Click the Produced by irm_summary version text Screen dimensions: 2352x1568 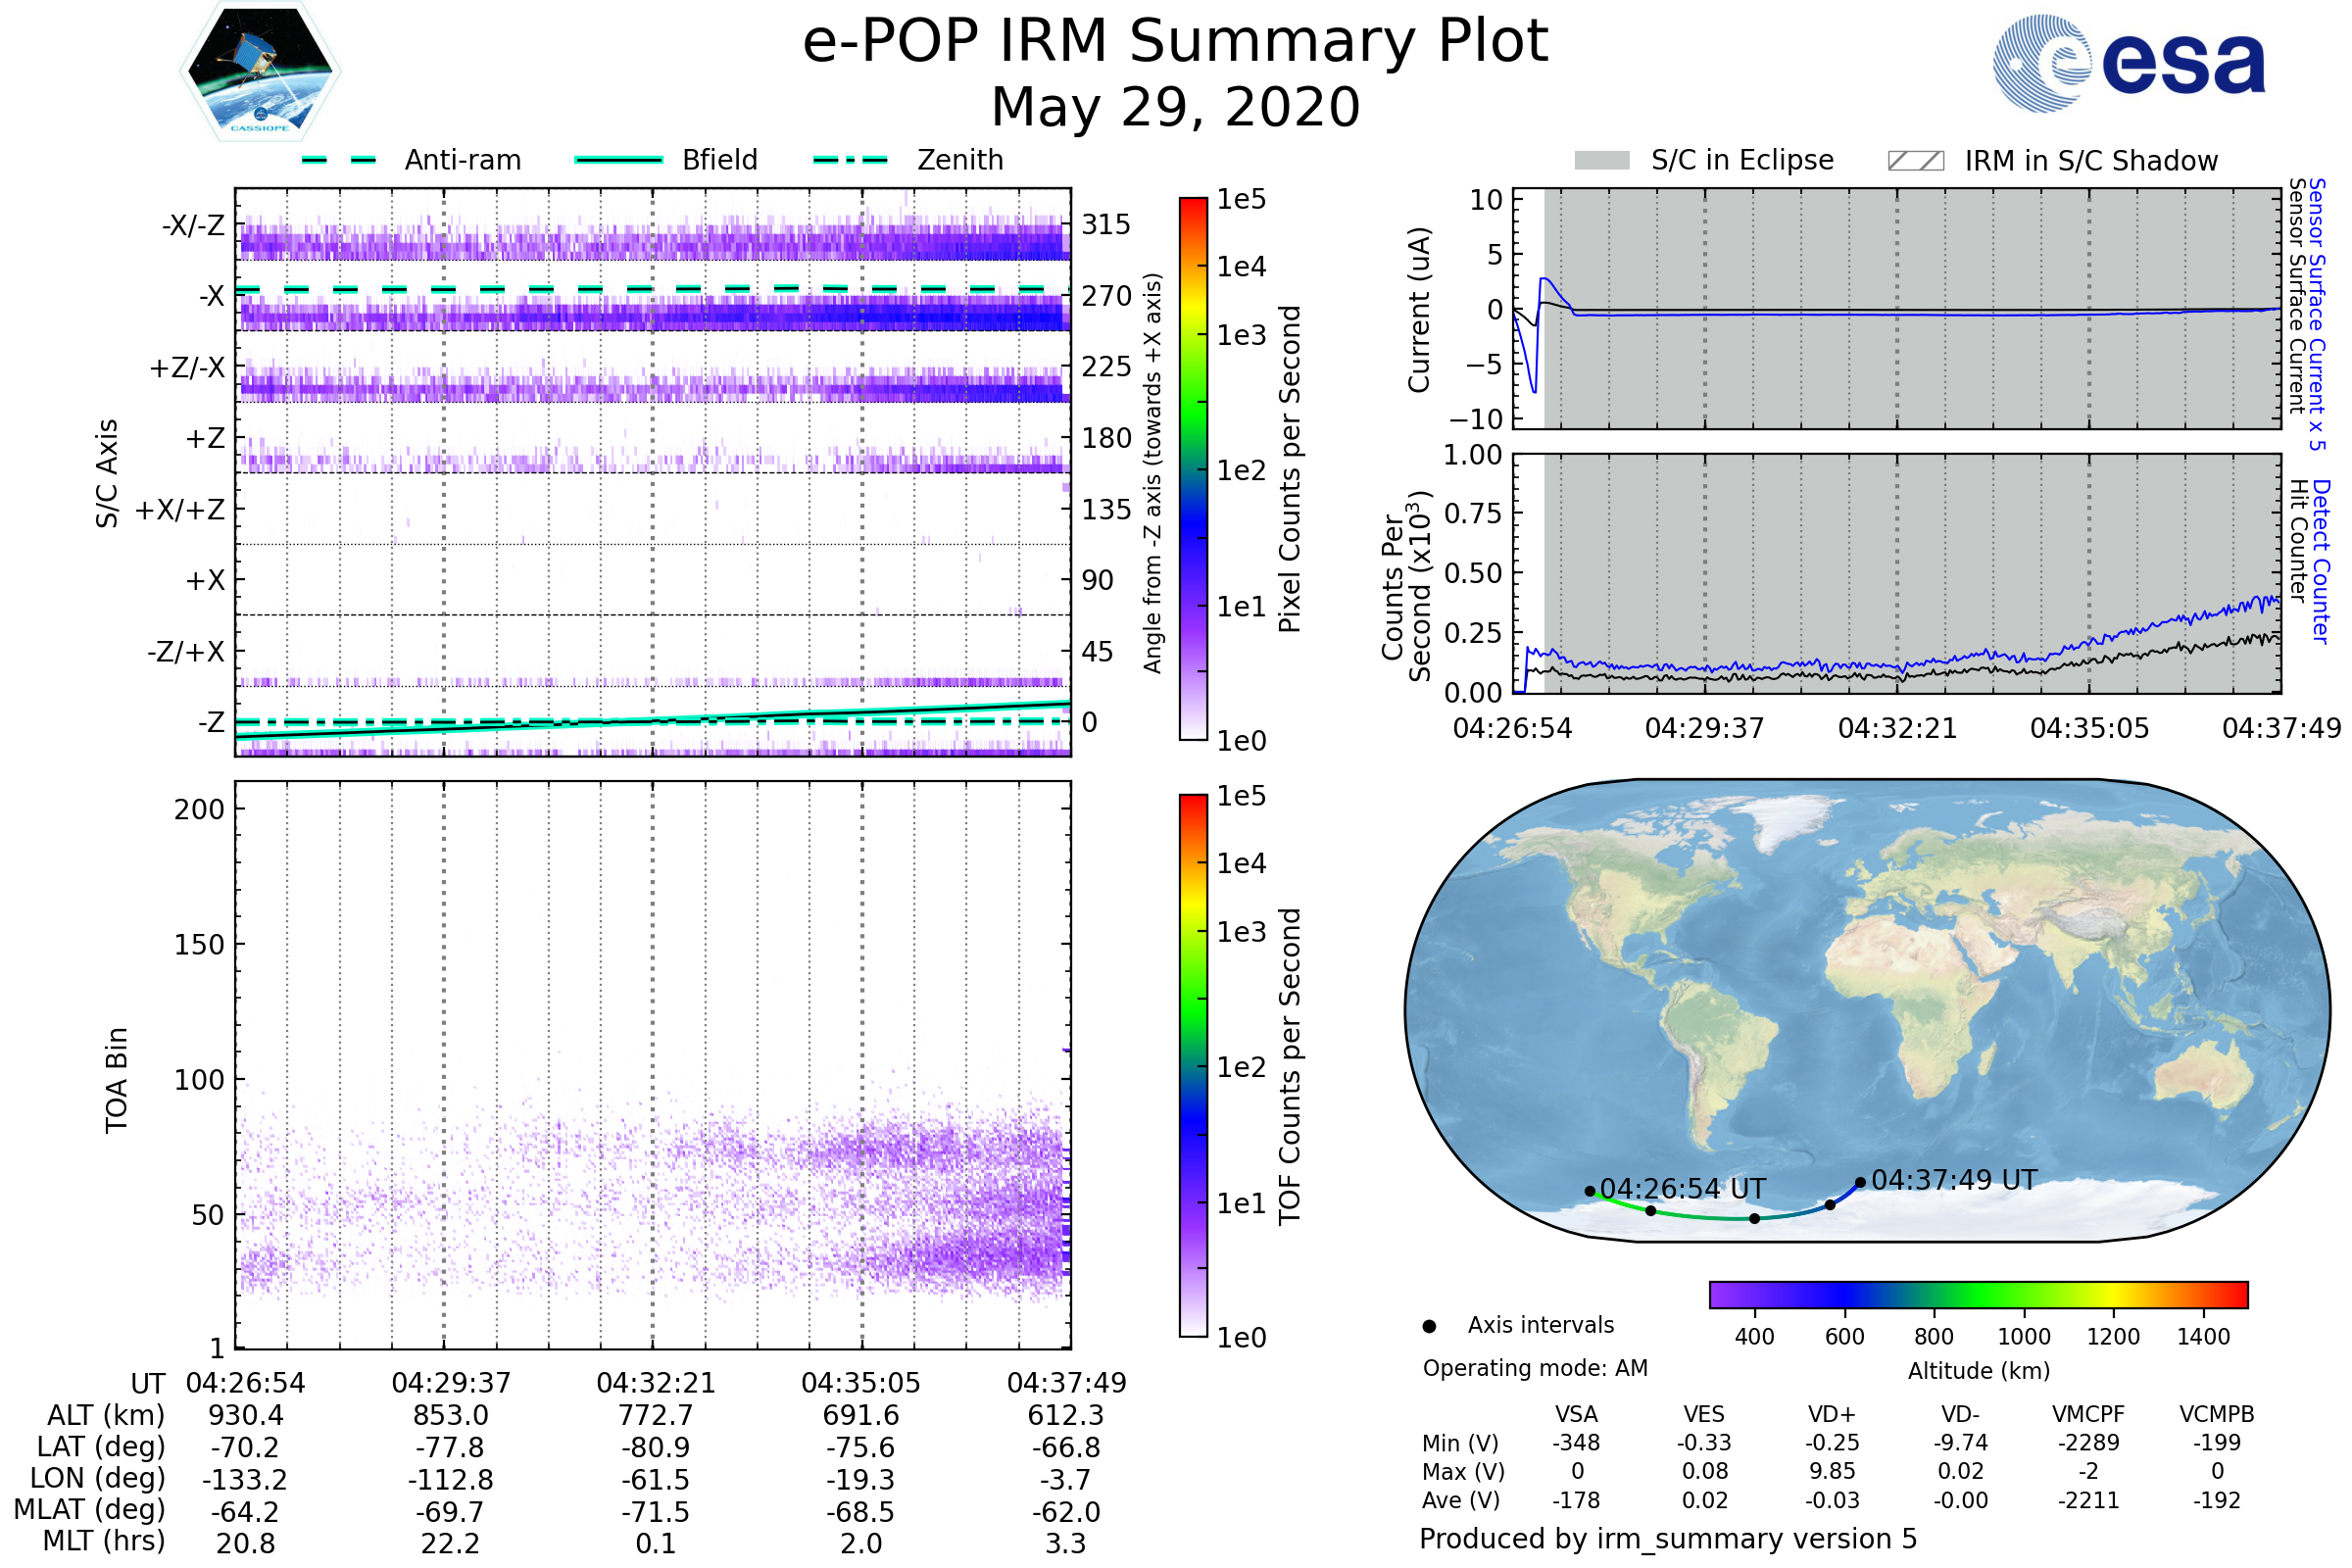point(1668,1539)
